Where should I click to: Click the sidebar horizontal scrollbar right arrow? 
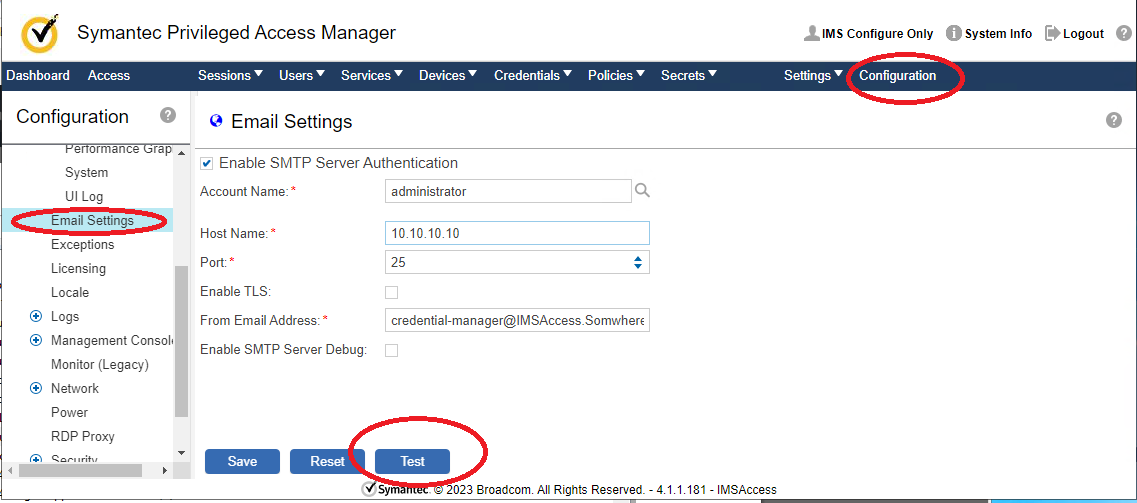pos(165,470)
